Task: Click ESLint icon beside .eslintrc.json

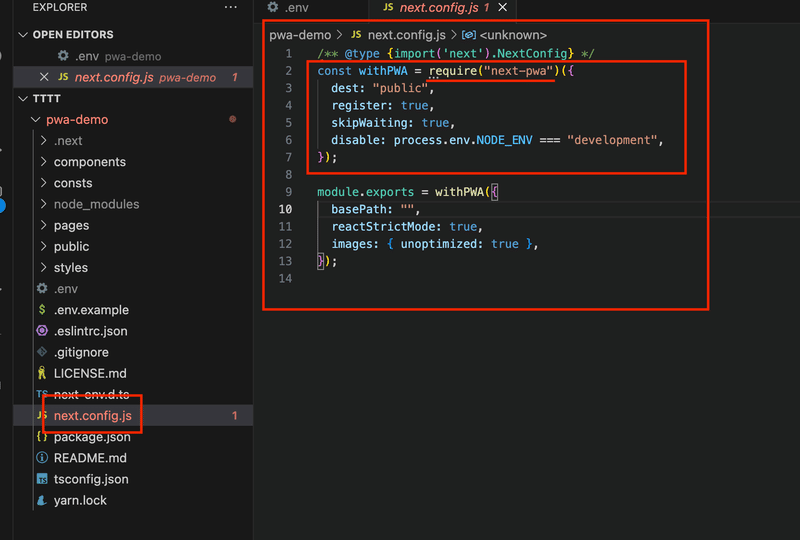Action: 42,331
